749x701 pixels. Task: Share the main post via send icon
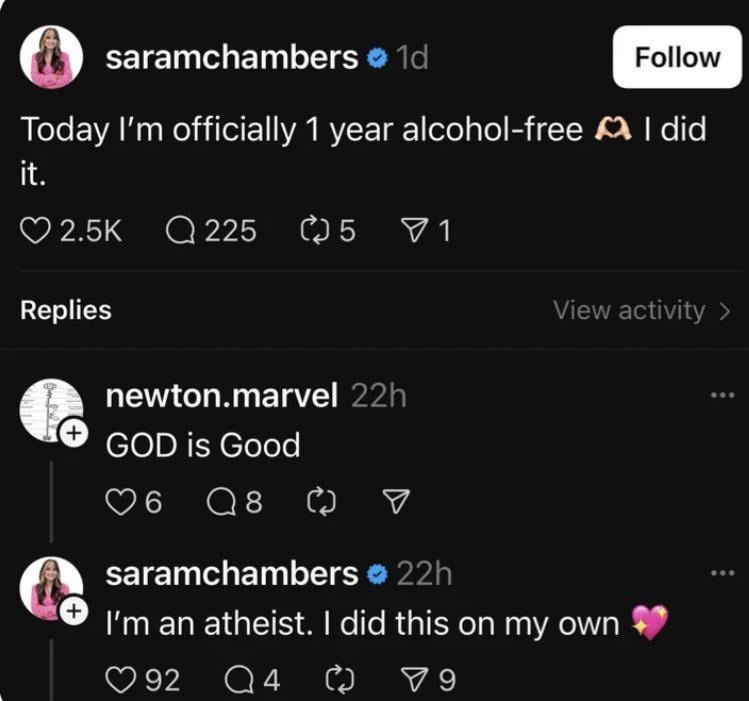[x=410, y=231]
